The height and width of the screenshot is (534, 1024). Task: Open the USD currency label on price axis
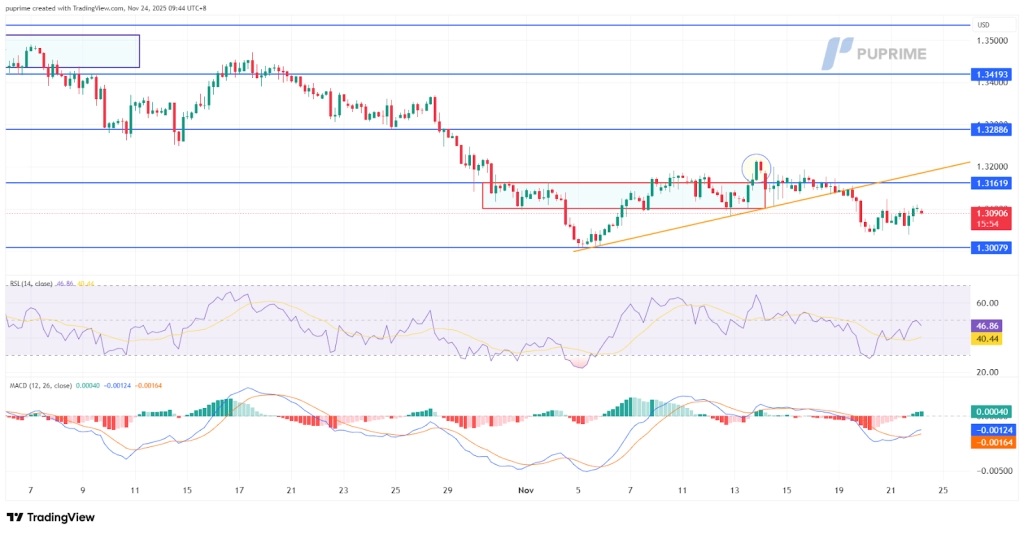982,25
